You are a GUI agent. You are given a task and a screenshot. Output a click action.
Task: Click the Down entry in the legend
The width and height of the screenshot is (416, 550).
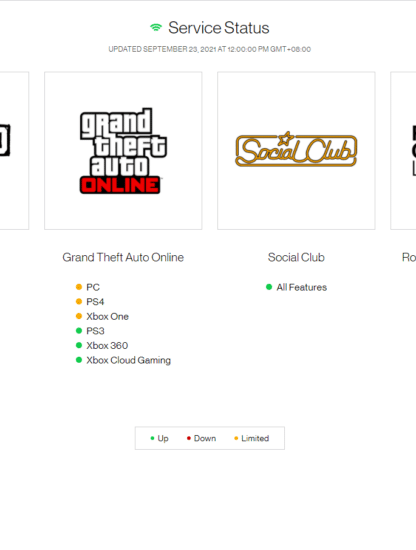201,438
